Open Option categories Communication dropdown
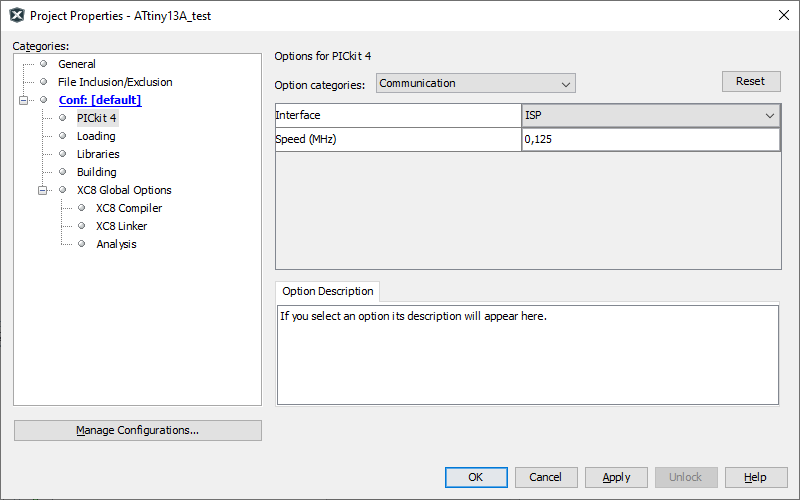Image resolution: width=800 pixels, height=500 pixels. 476,83
